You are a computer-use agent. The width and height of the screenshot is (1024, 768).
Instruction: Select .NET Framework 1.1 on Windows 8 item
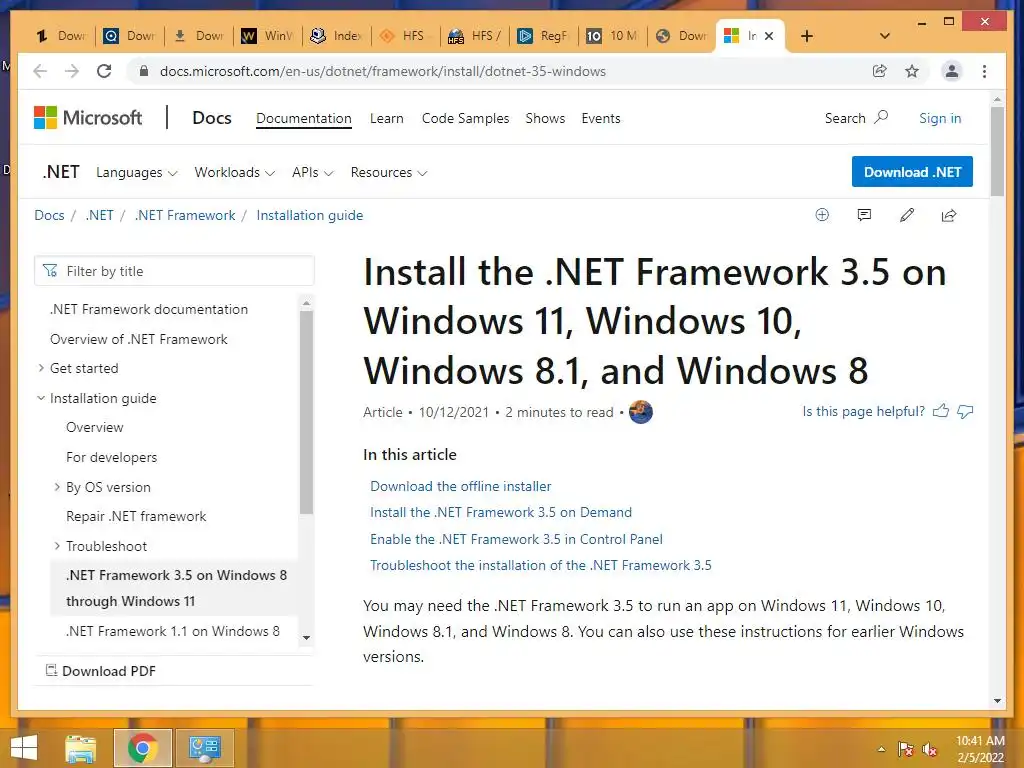click(x=172, y=631)
